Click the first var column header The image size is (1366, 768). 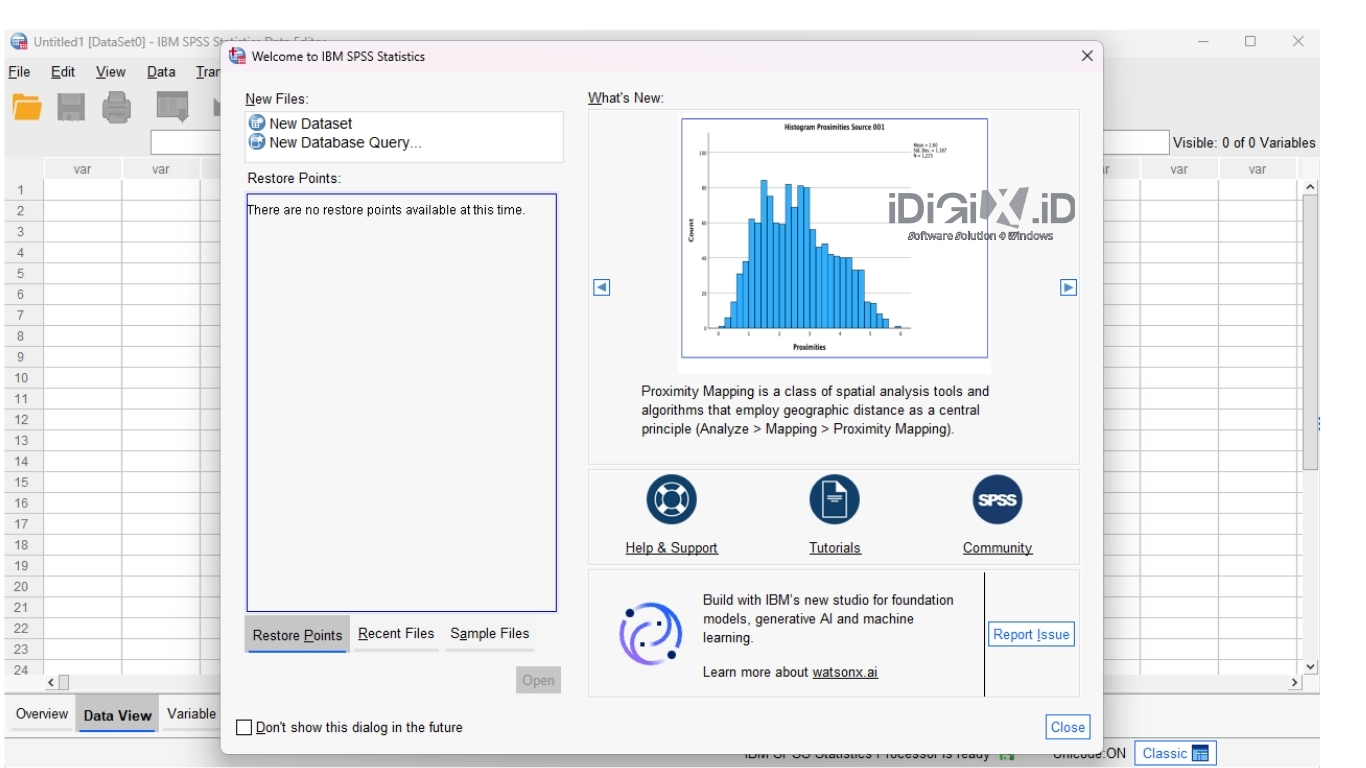83,169
